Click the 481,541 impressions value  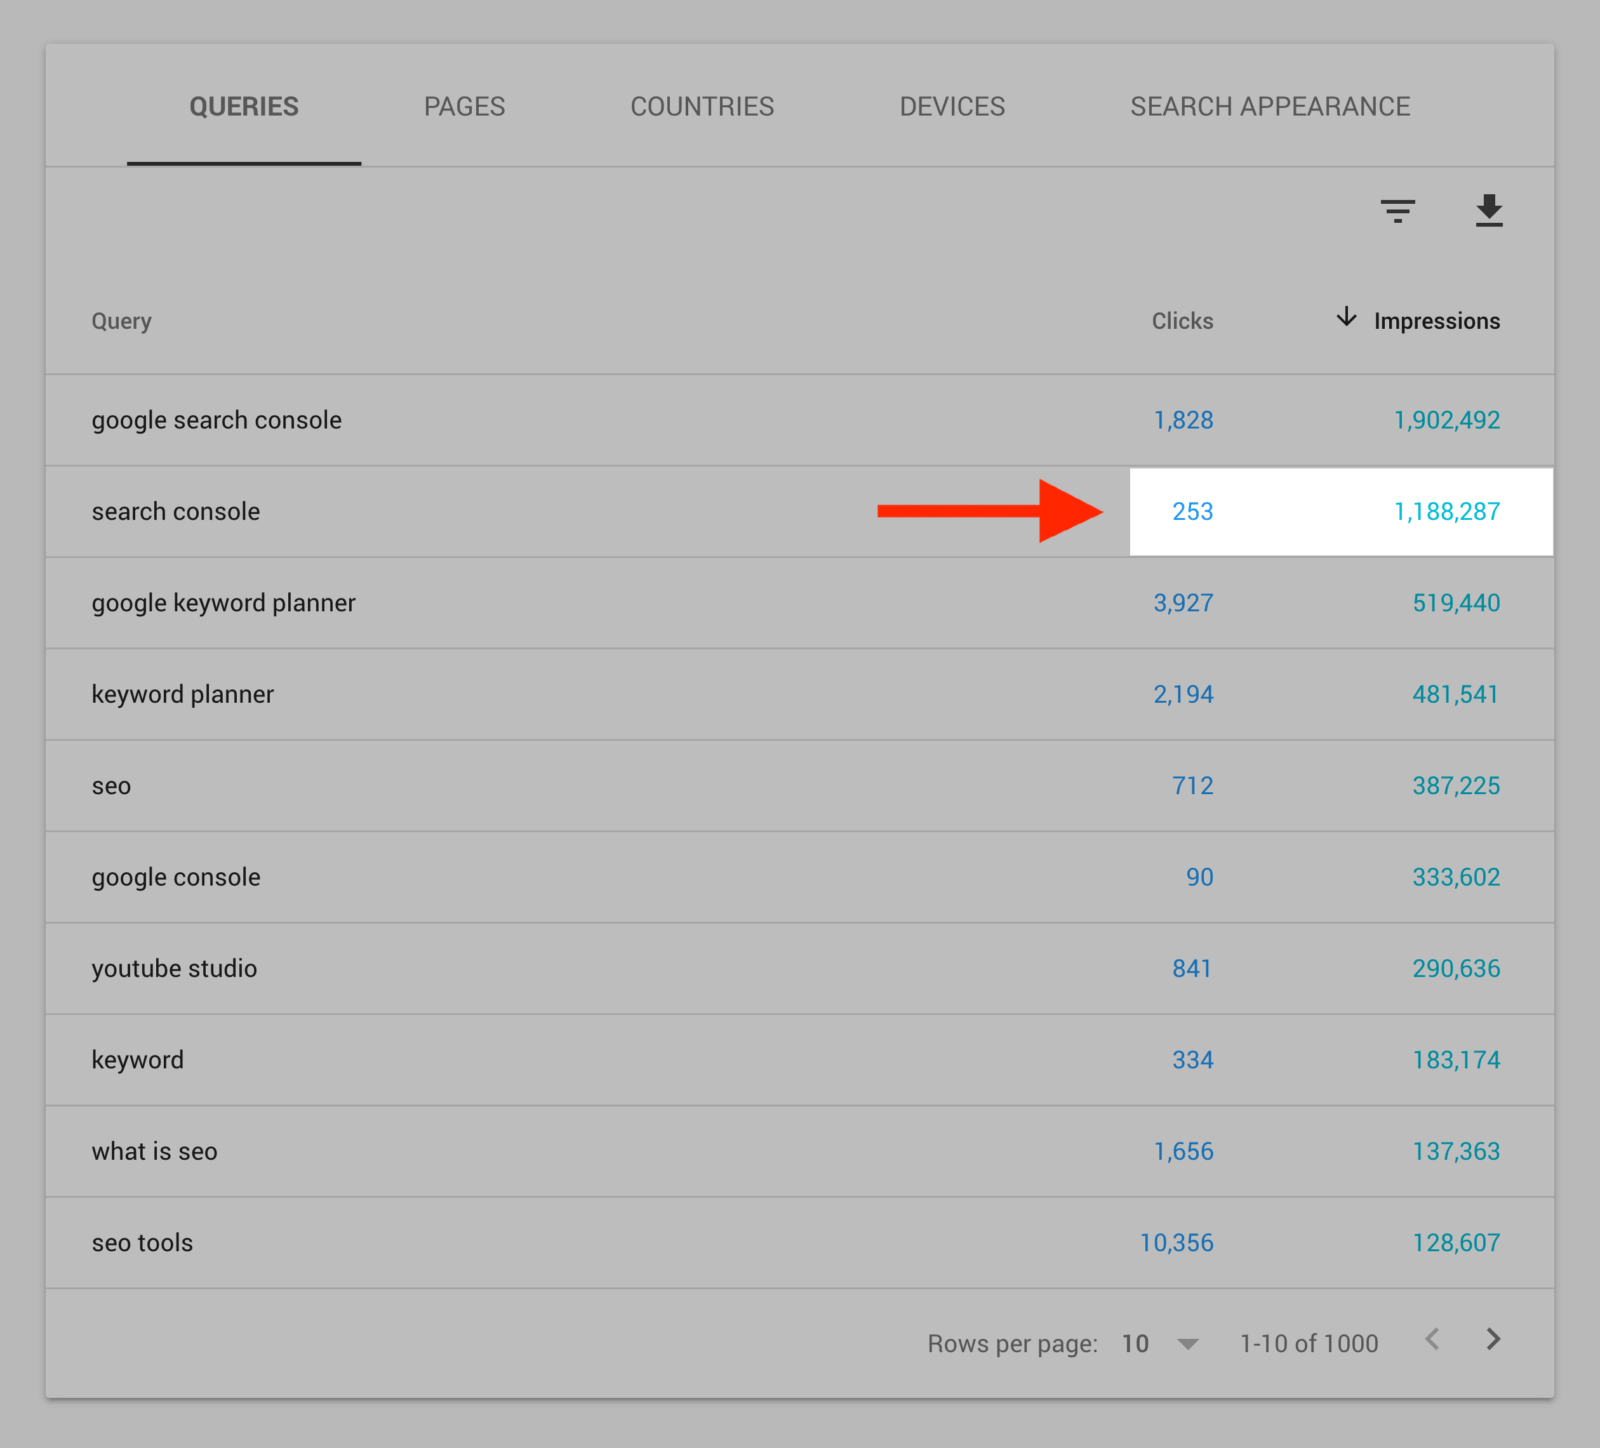tap(1456, 694)
